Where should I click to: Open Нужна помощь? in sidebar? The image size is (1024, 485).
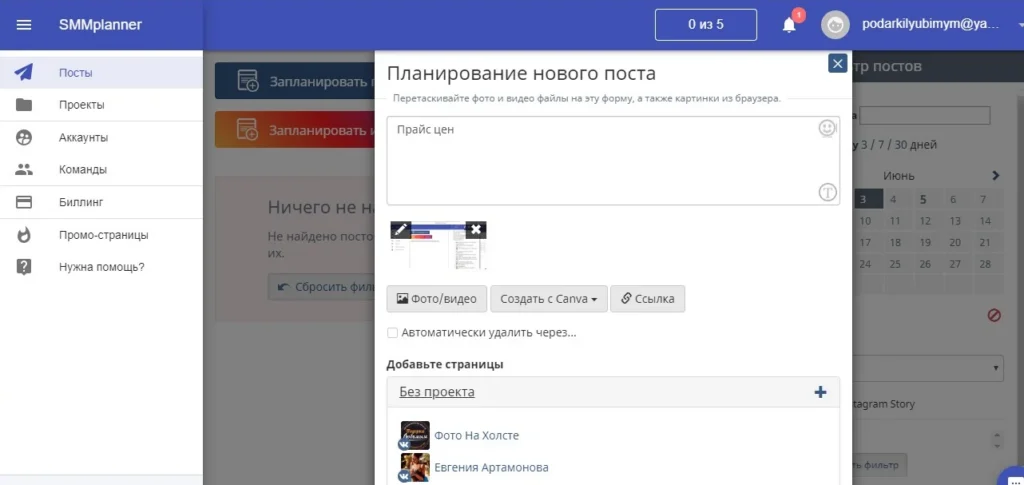tap(101, 267)
